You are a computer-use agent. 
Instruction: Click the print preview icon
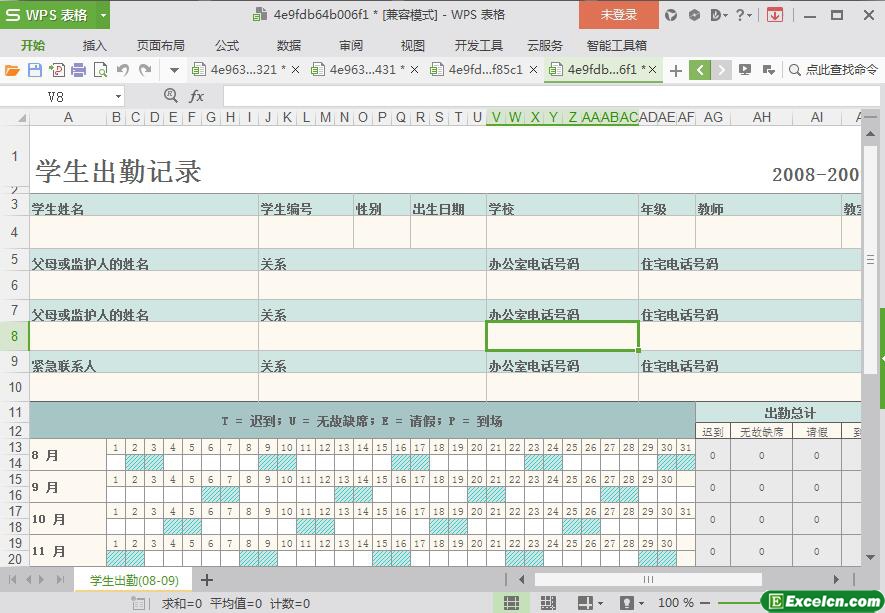(x=100, y=70)
